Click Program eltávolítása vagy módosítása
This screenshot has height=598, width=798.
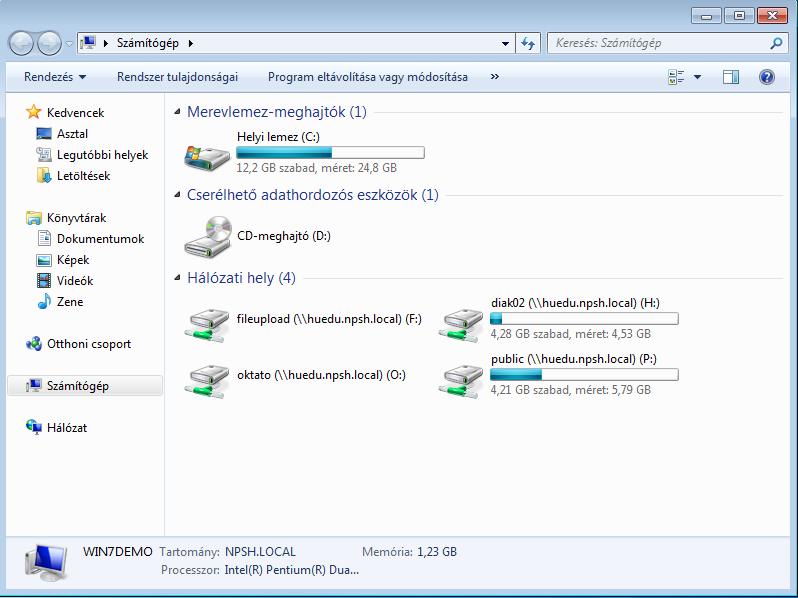(367, 77)
